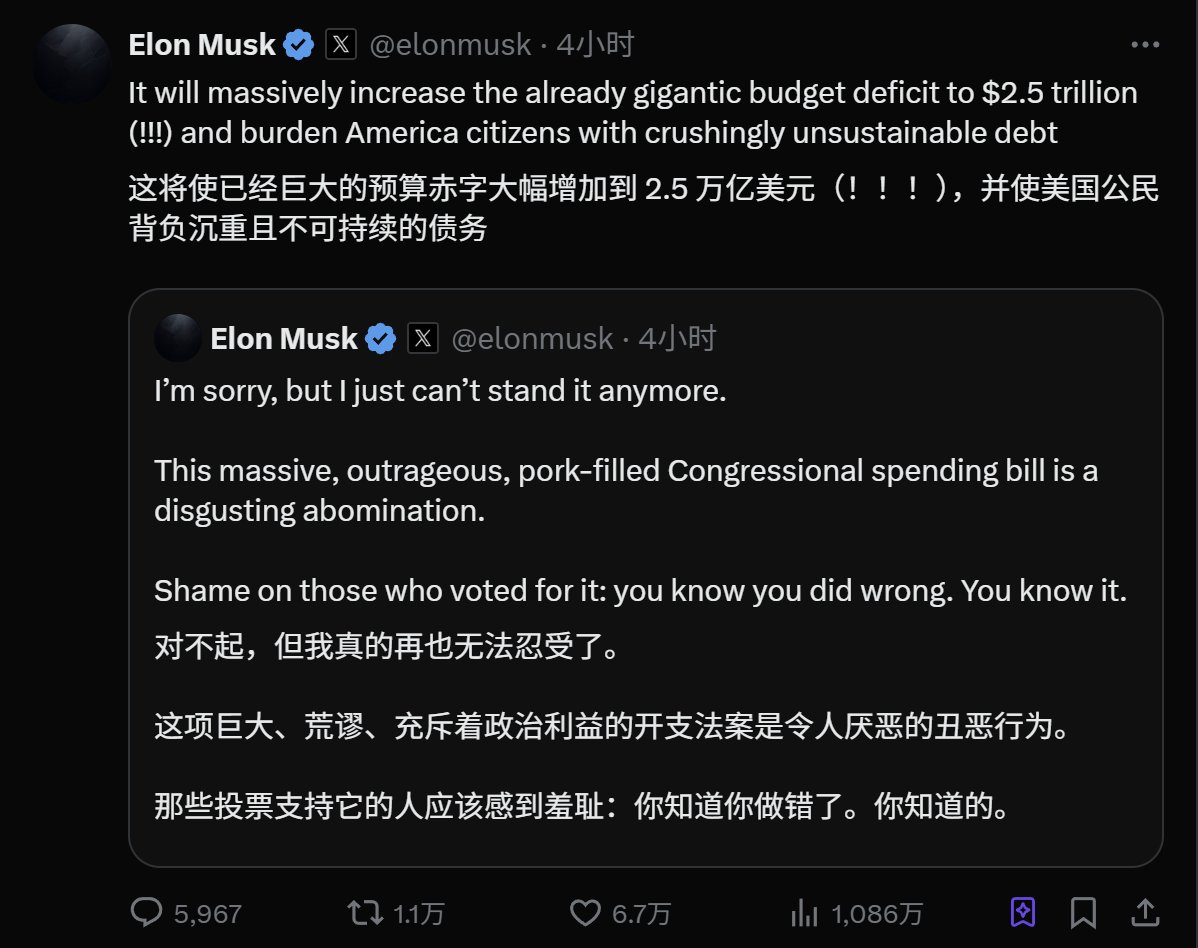The width and height of the screenshot is (1198, 948).
Task: Repost this tweet via the retweet icon
Action: tap(364, 912)
